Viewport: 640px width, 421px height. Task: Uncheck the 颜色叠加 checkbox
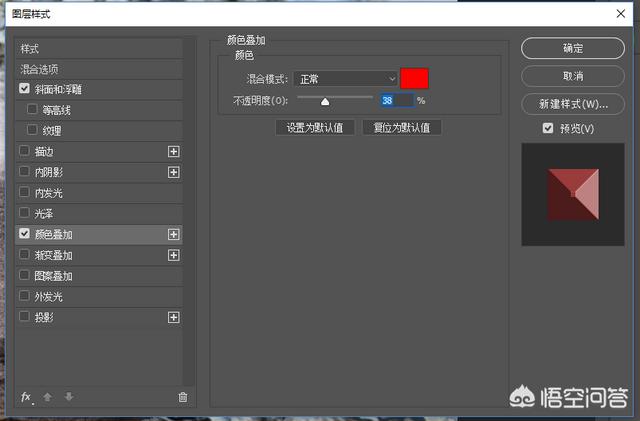(24, 234)
